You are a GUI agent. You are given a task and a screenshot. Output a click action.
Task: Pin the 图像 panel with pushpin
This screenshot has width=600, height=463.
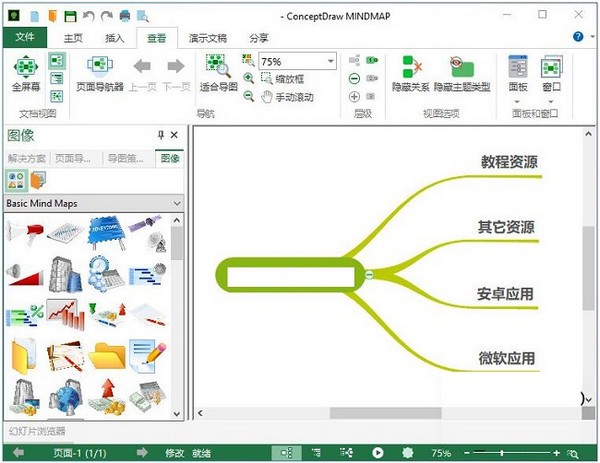pos(160,135)
